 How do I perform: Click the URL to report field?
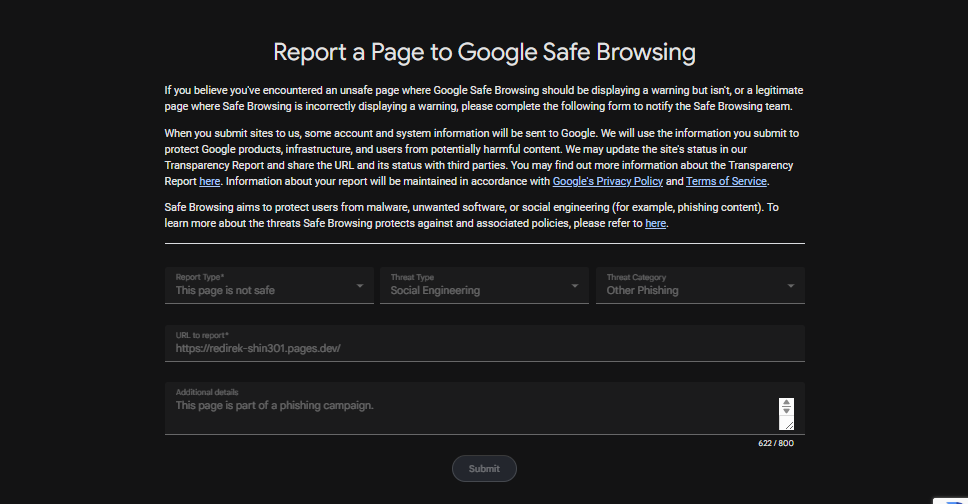(485, 343)
